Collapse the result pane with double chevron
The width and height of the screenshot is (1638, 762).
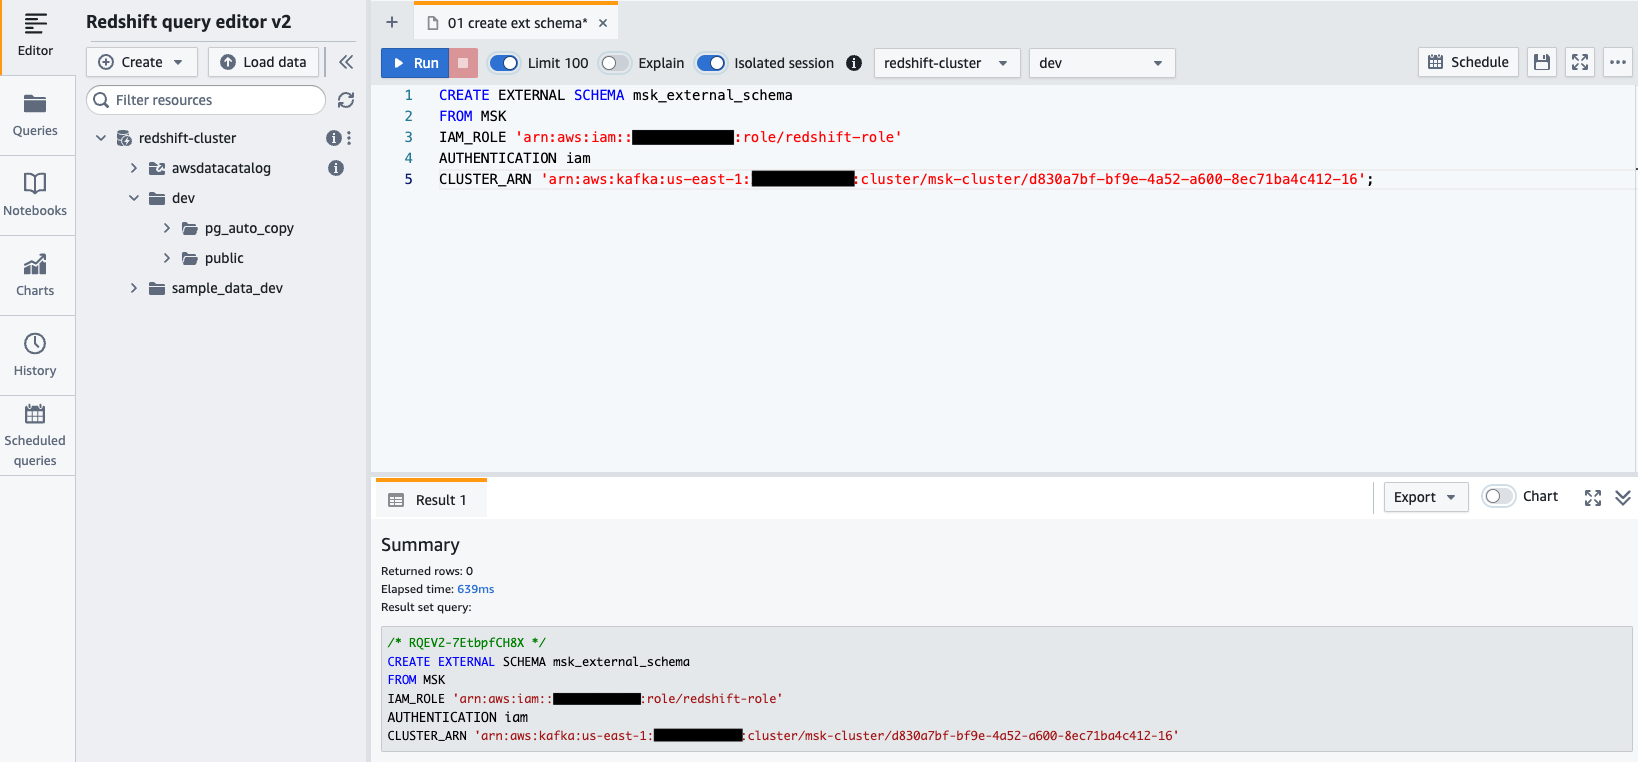[x=1623, y=497]
